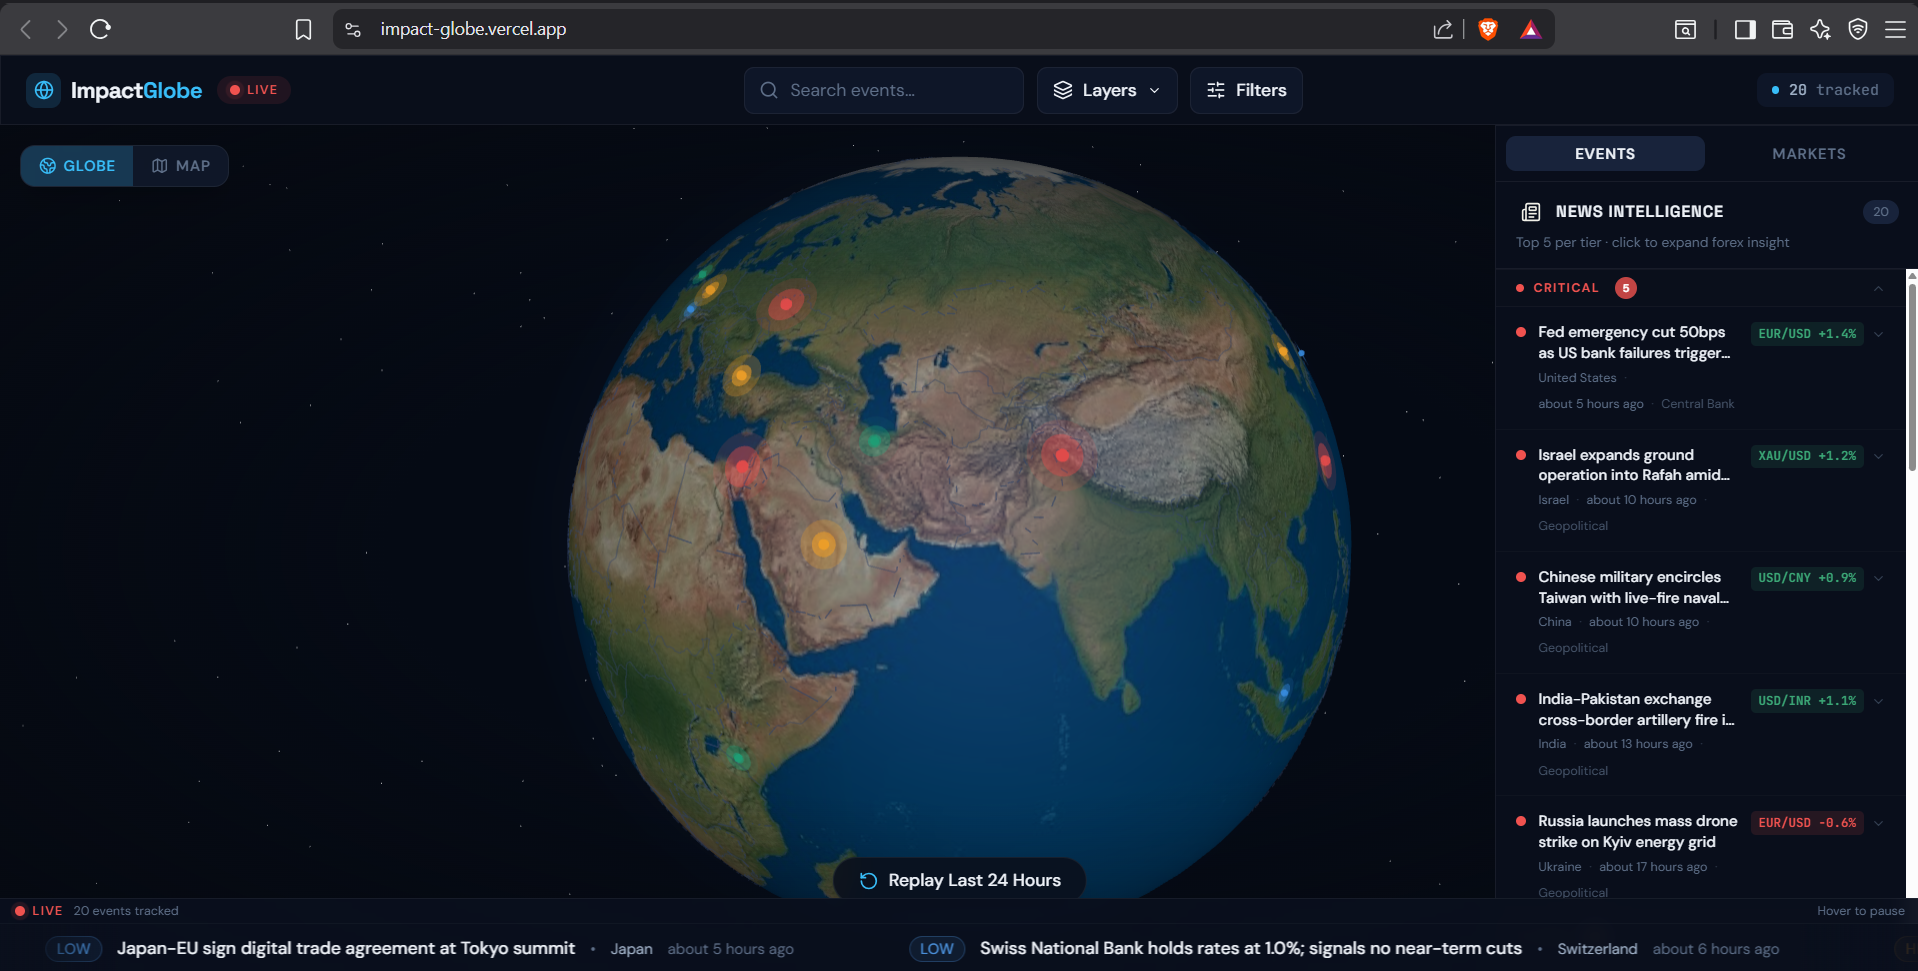The width and height of the screenshot is (1918, 971).
Task: Reload the current page
Action: coord(100,29)
